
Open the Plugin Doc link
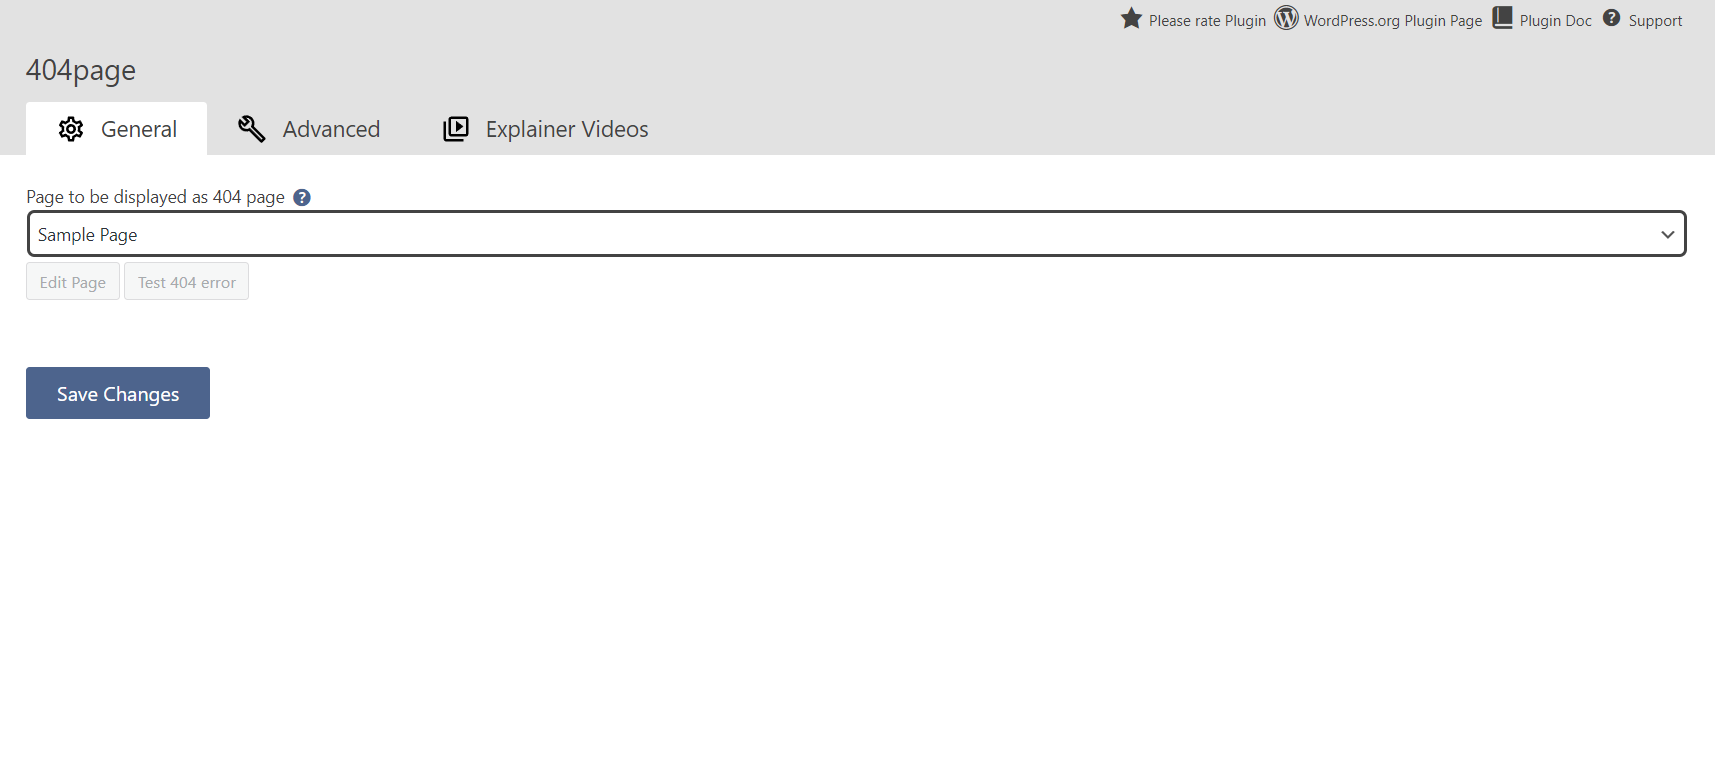coord(1556,21)
